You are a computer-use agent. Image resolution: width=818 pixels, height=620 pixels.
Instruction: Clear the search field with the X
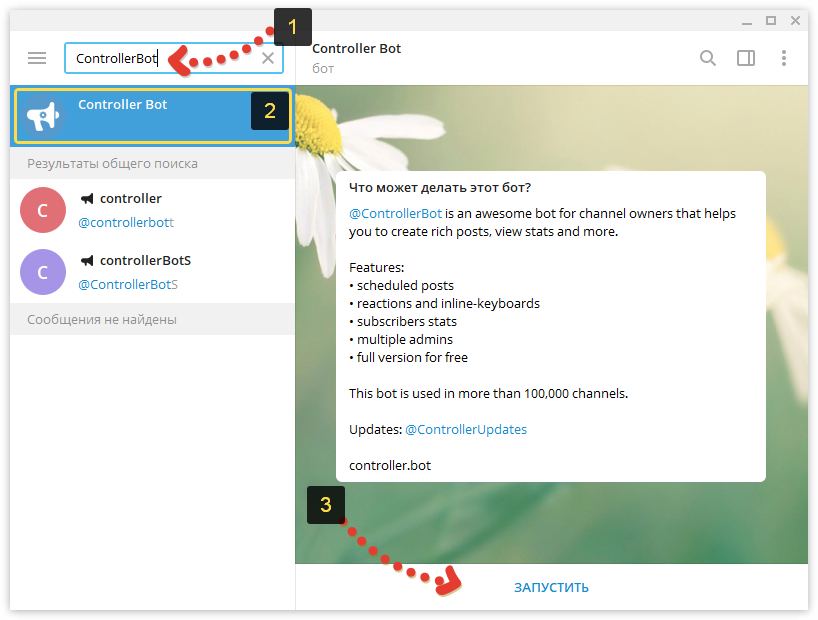point(268,58)
